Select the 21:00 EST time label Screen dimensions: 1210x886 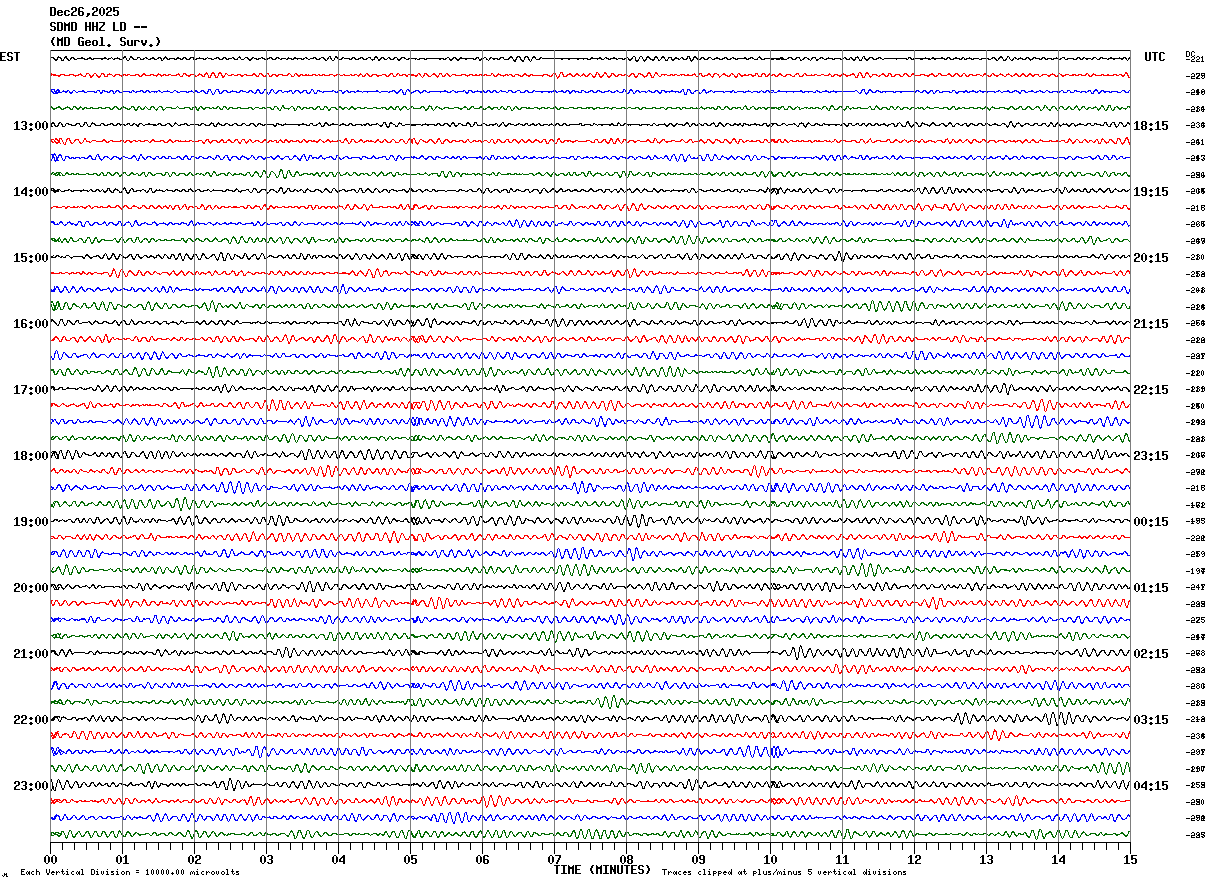pos(31,654)
